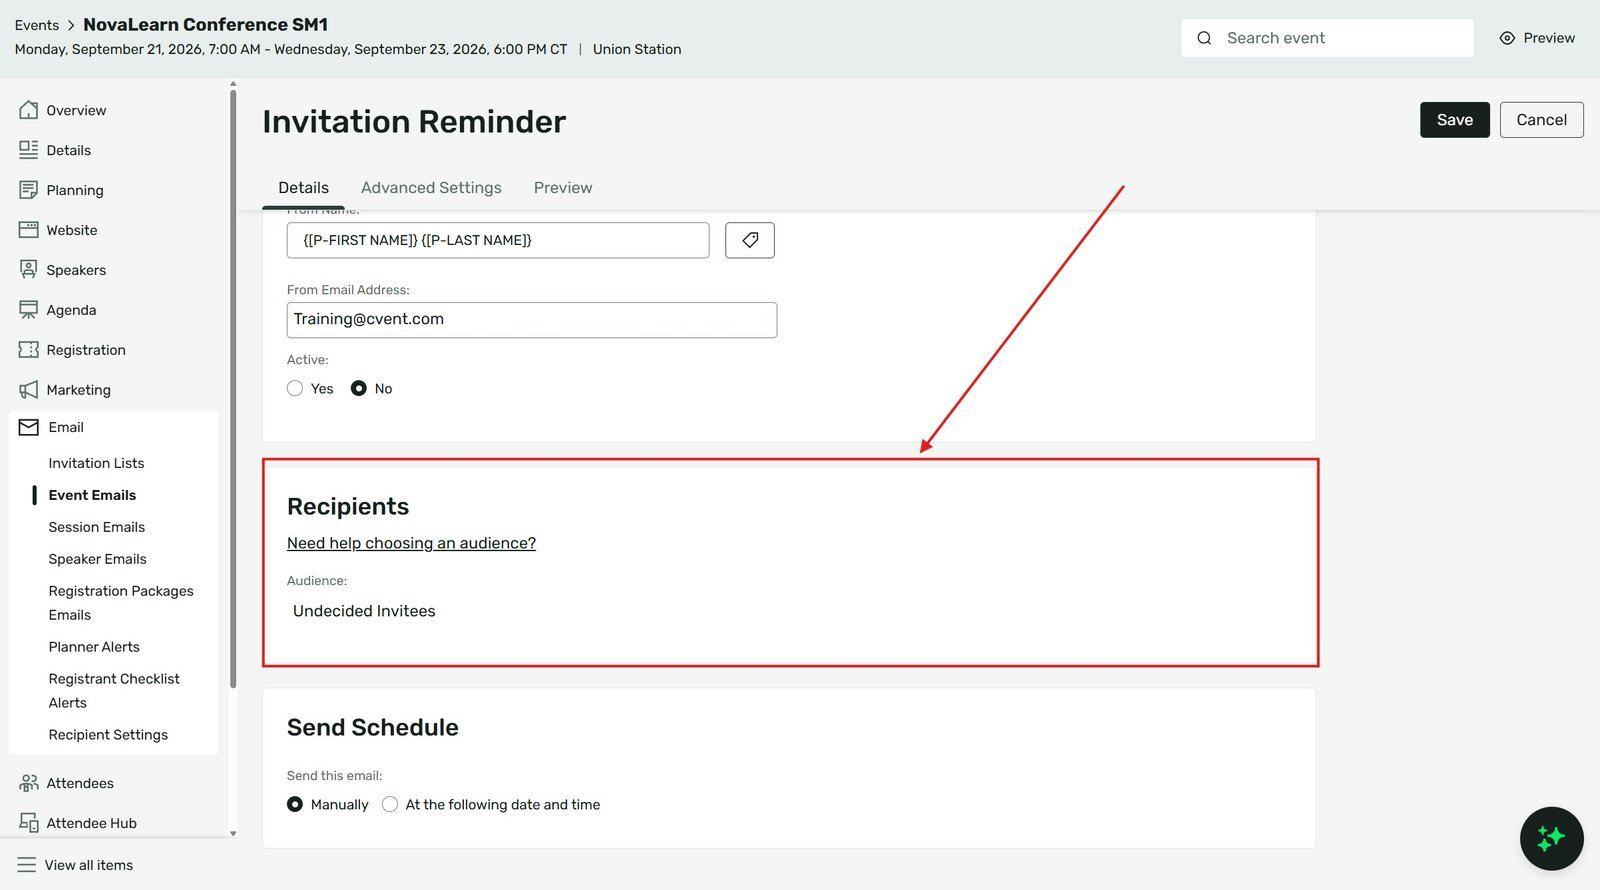1600x890 pixels.
Task: Open Need help choosing an audience link
Action: [x=411, y=543]
